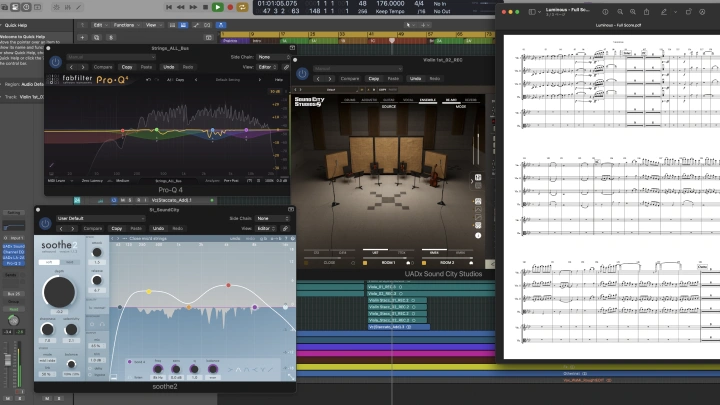Click the info icon in Sound City
The height and width of the screenshot is (405, 720).
(x=478, y=236)
